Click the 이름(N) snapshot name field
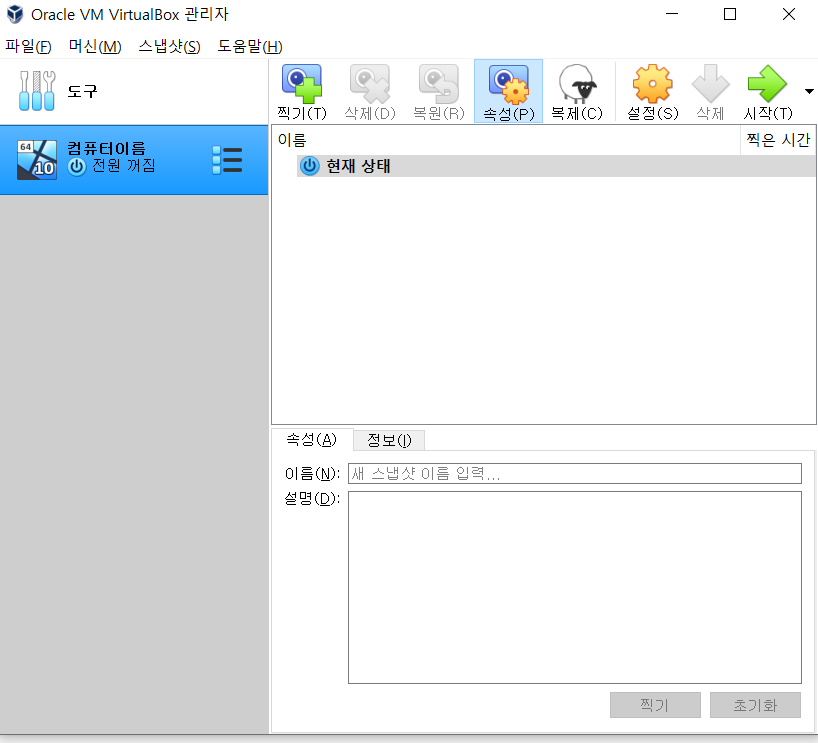Screen dimensions: 818x743 [574, 473]
